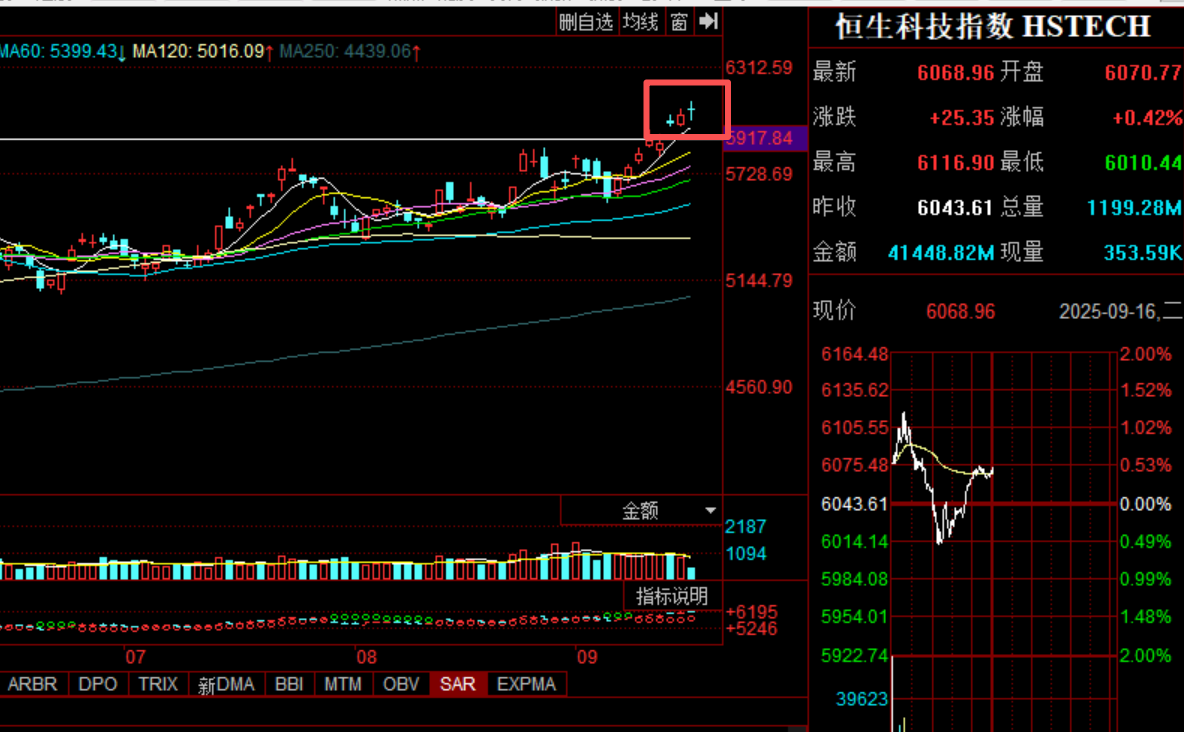Click the 5728.69 price axis label

[x=759, y=175]
